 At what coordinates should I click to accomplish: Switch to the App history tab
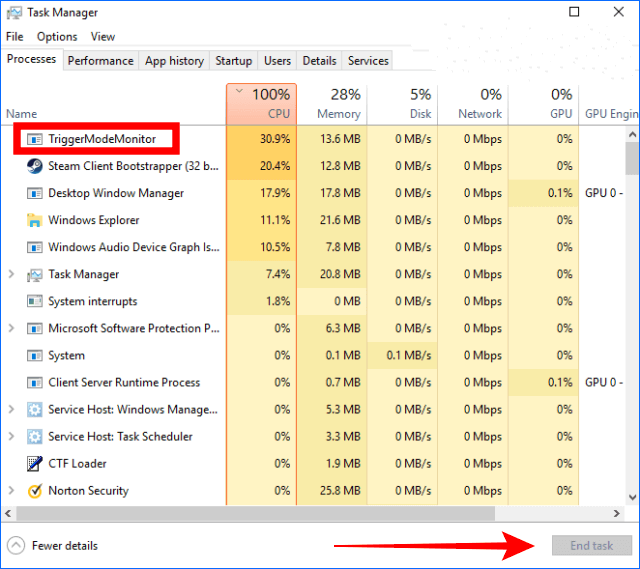pyautogui.click(x=174, y=61)
